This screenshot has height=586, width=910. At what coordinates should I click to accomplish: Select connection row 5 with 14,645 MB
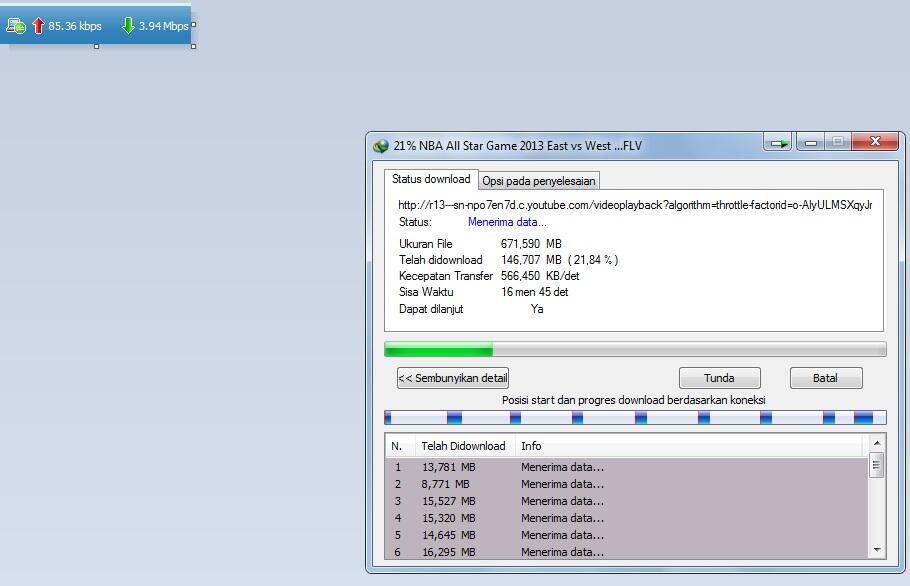tap(627, 535)
